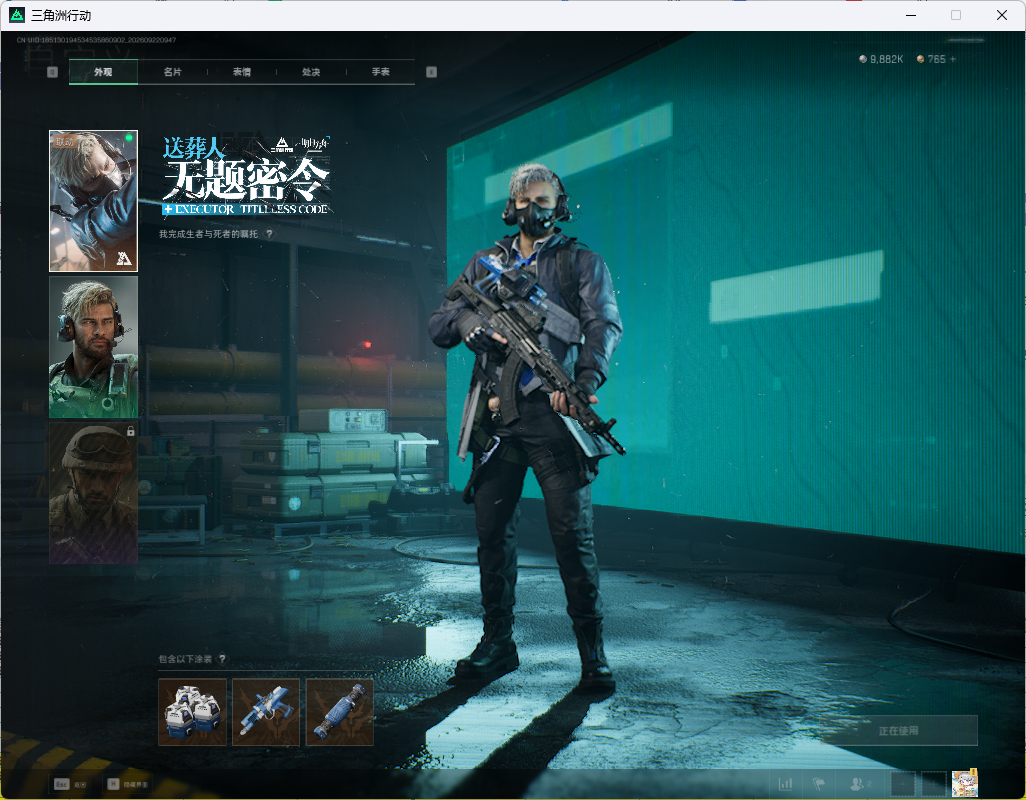Select the 送葬人 masked skin thumbnail

point(94,201)
